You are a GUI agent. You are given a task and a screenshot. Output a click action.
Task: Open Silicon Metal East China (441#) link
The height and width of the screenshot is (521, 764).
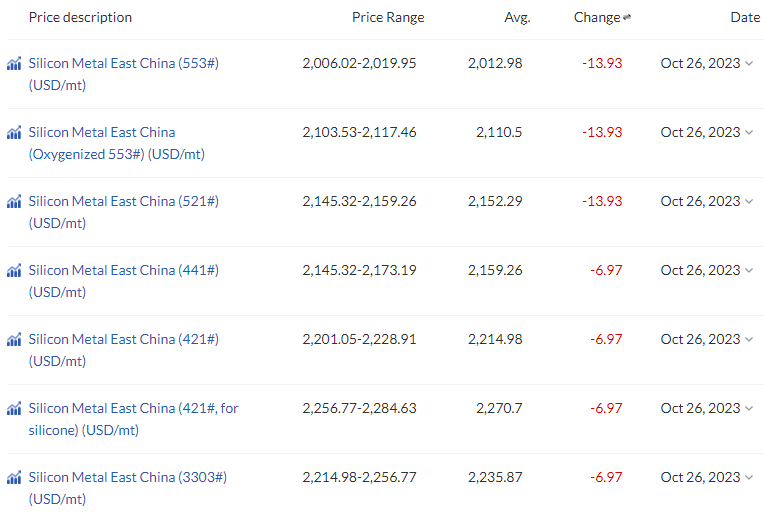click(x=124, y=281)
